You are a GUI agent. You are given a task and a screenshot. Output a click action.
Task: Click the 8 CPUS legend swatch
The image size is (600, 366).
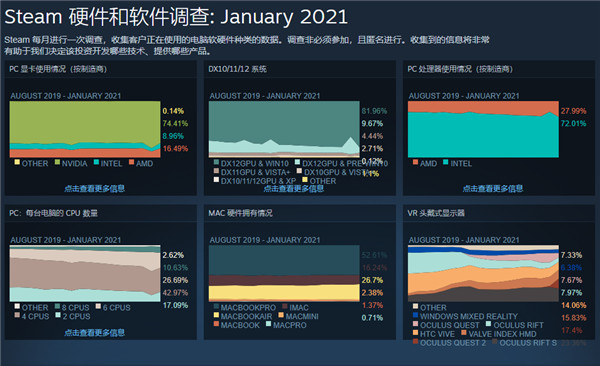click(x=57, y=306)
